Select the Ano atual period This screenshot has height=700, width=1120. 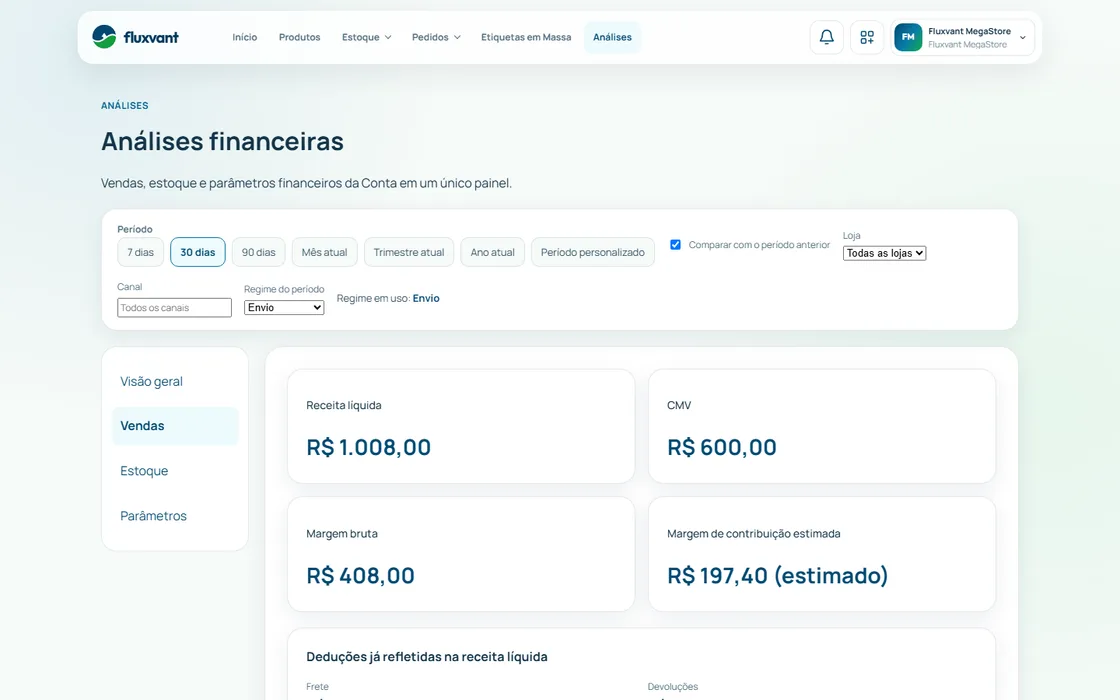492,252
